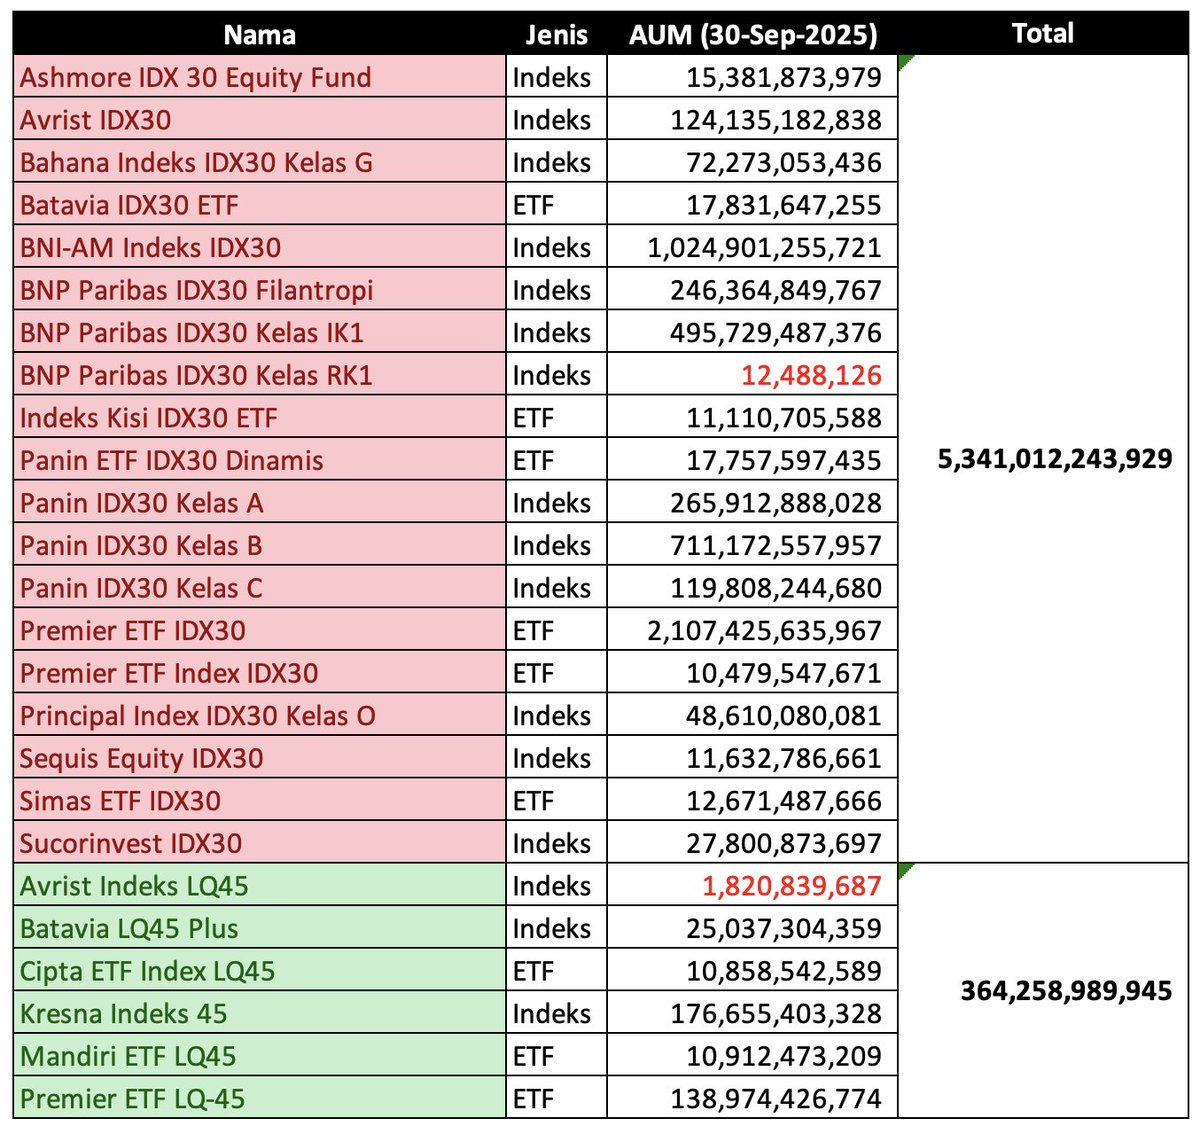
Task: Select the Kresna Indeks 45 cell
Action: coord(260,1013)
